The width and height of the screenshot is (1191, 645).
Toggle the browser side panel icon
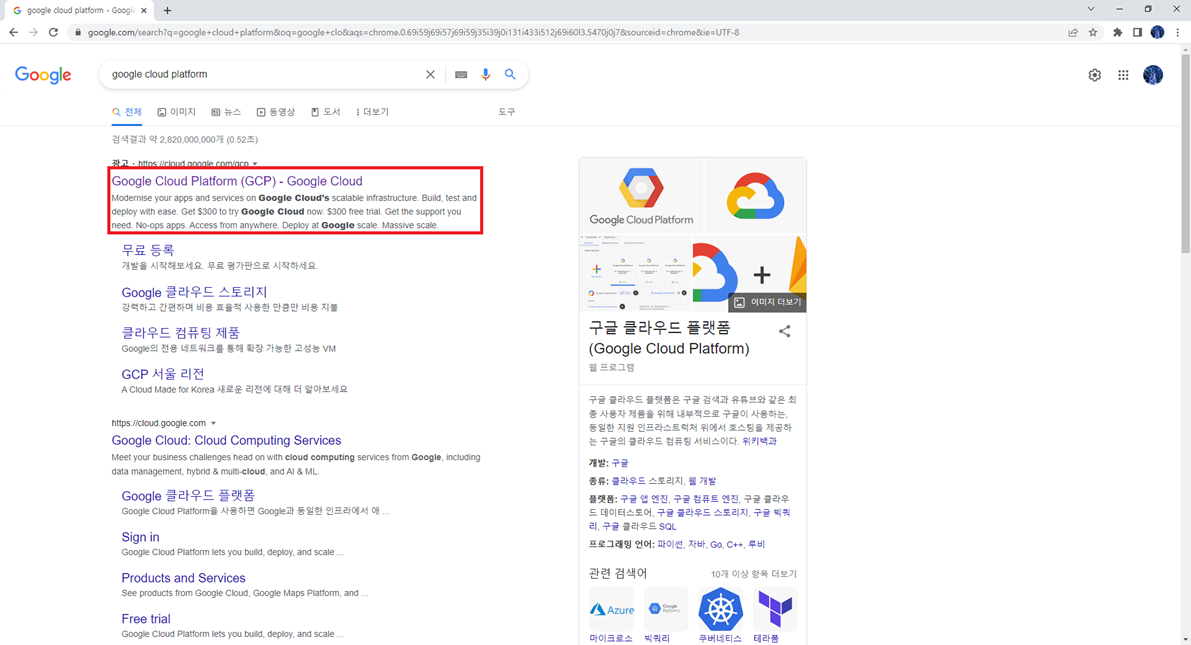[x=1137, y=33]
